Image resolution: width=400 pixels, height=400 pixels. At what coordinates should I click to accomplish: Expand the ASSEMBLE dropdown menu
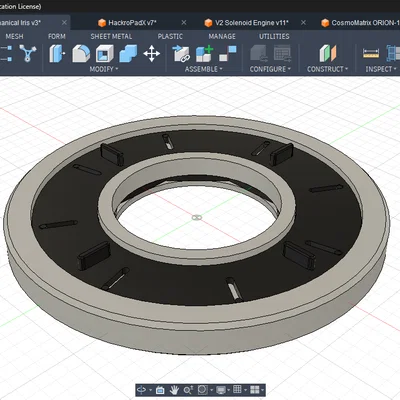pos(203,69)
